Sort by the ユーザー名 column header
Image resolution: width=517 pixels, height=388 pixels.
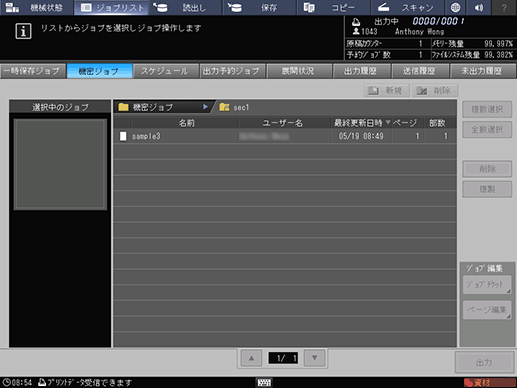click(x=283, y=123)
